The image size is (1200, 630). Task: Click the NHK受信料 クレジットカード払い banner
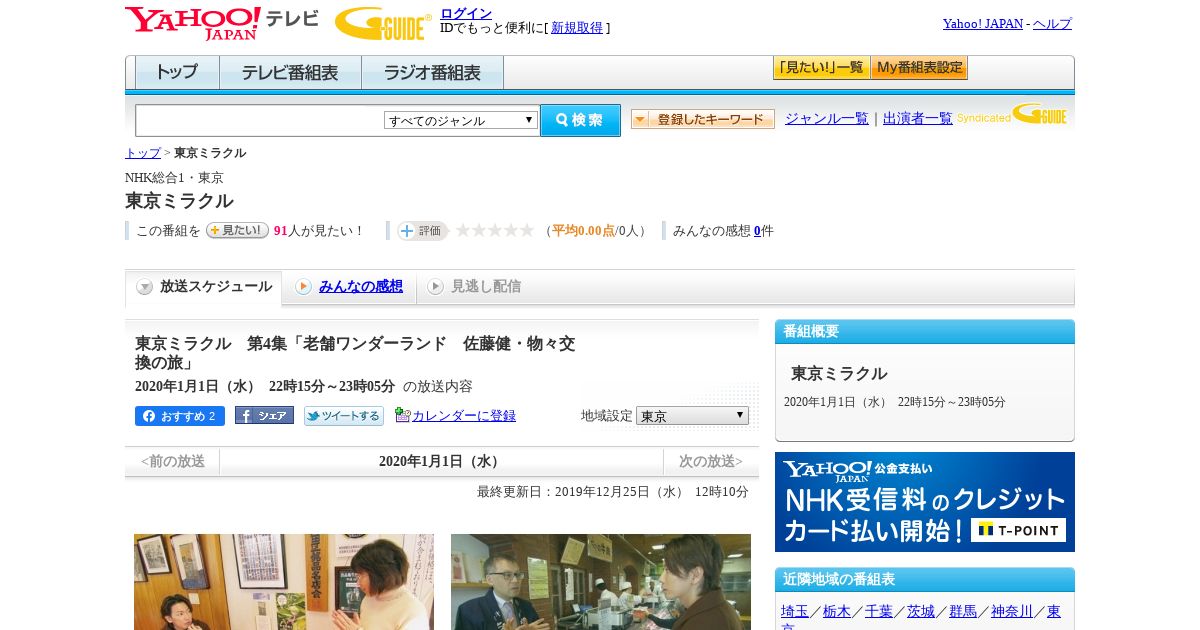click(x=925, y=502)
